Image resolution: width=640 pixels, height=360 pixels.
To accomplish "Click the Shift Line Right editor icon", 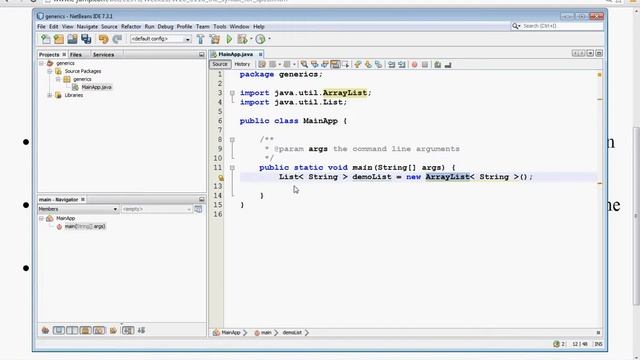I will click(x=402, y=64).
